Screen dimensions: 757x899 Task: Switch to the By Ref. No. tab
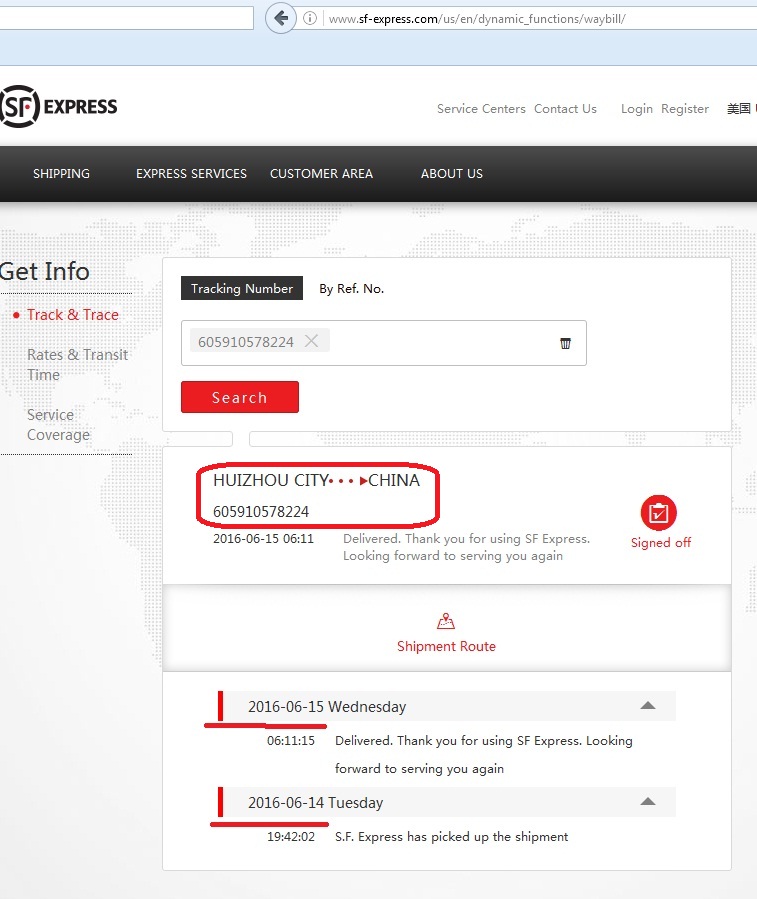click(352, 288)
